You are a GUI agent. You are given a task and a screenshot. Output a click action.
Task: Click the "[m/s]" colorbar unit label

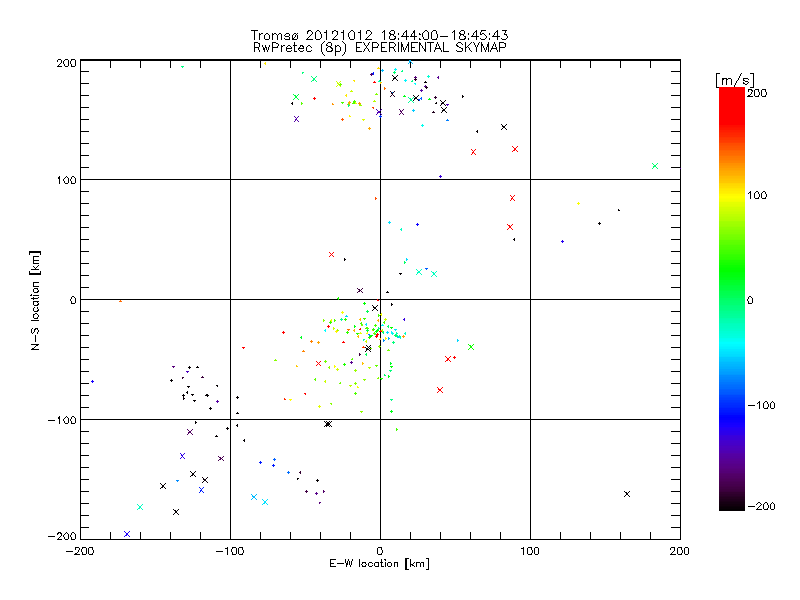click(735, 80)
